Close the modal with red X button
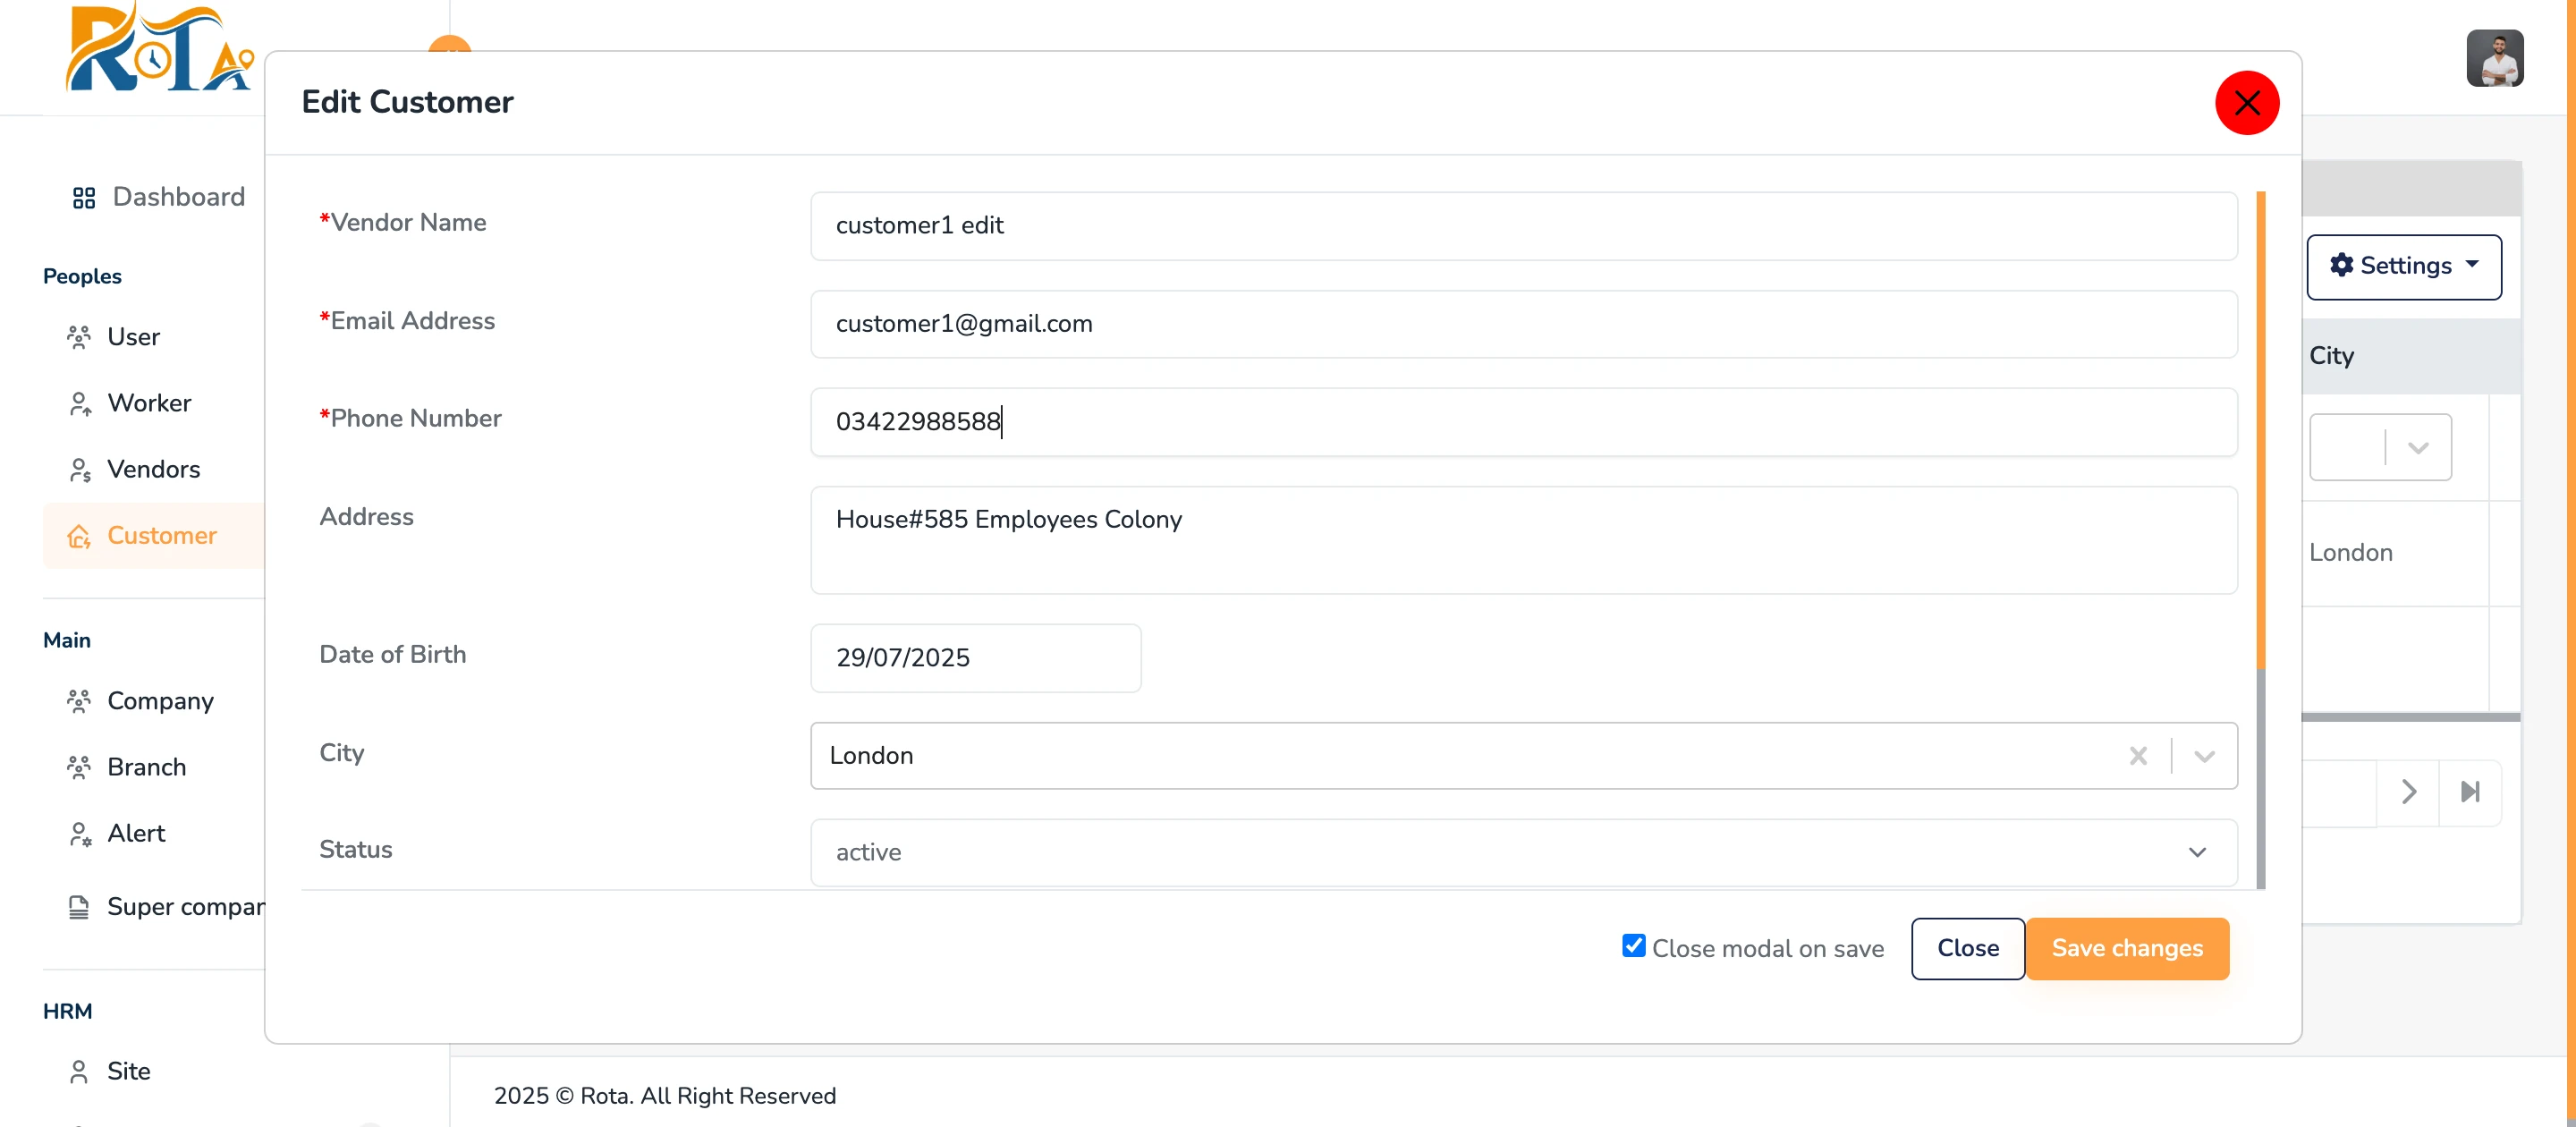 (2246, 103)
